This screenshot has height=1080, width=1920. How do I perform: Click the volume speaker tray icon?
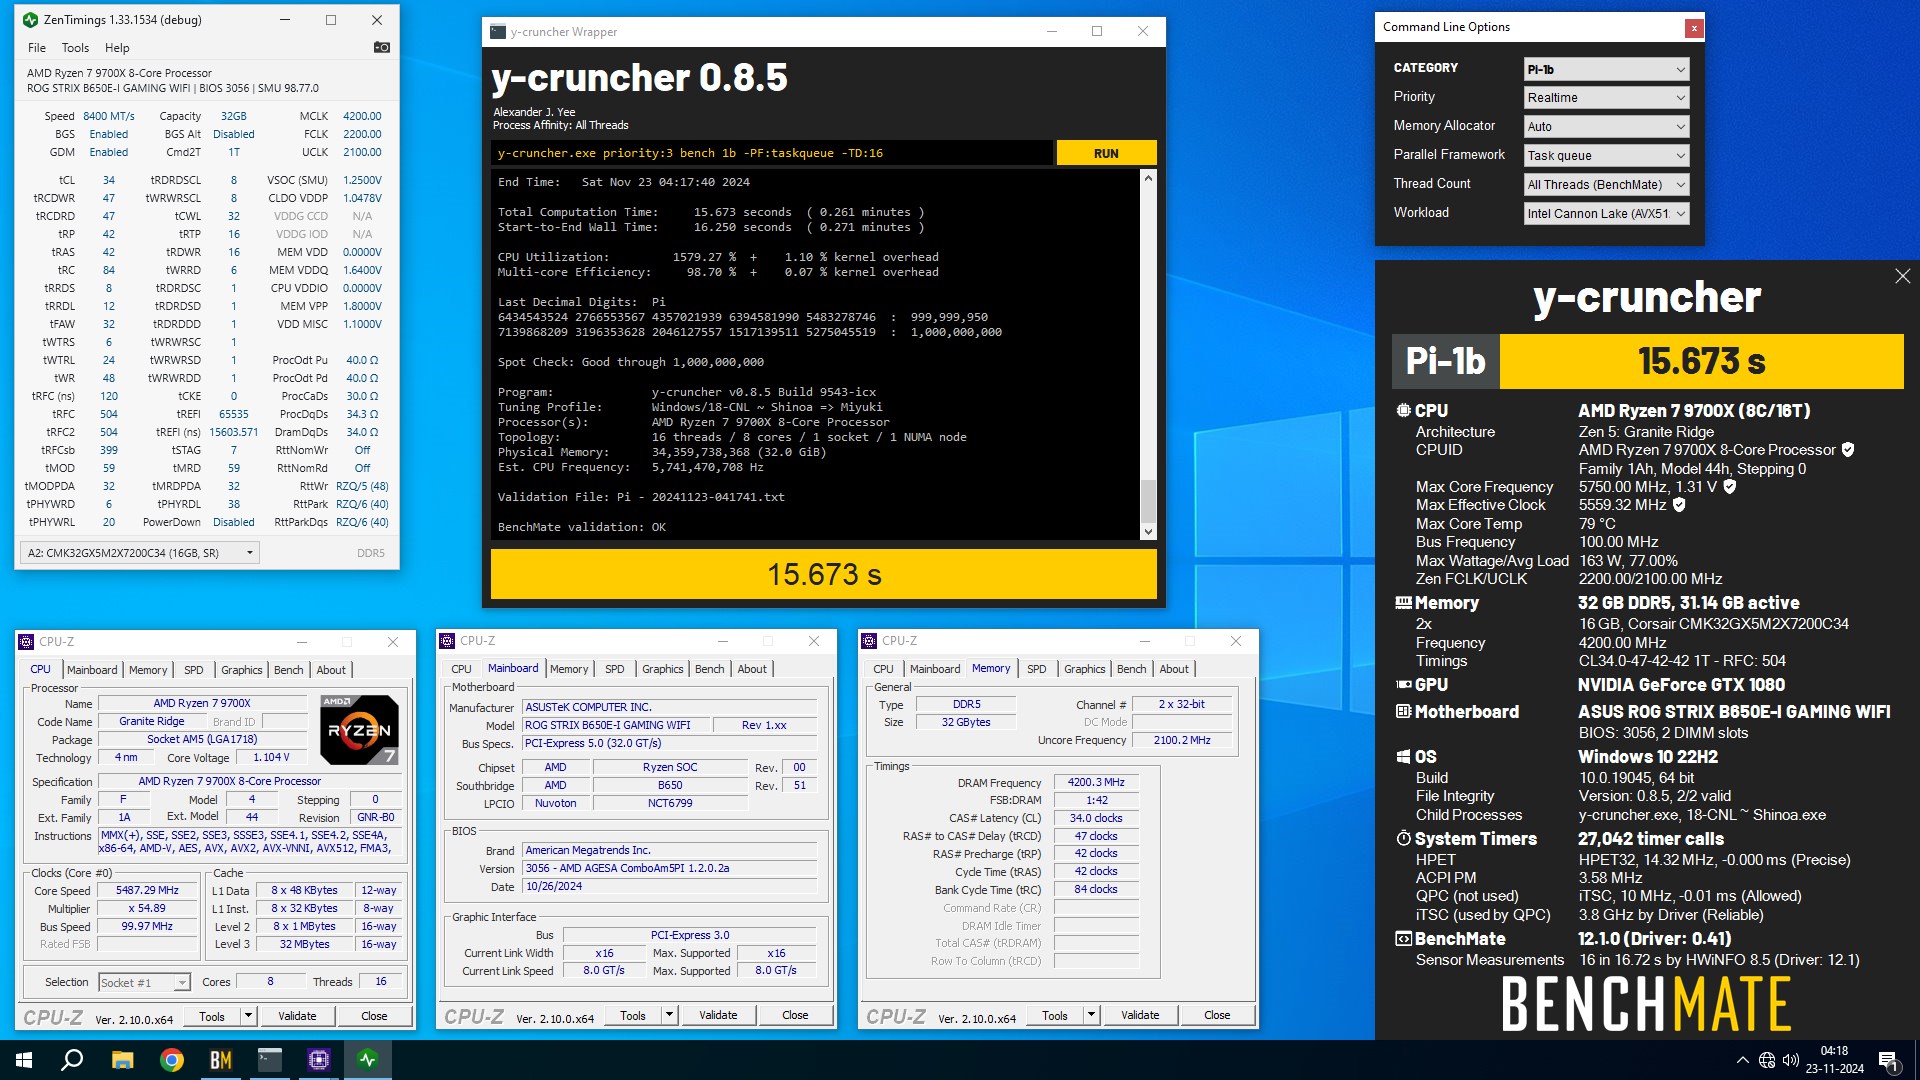(x=1790, y=1060)
